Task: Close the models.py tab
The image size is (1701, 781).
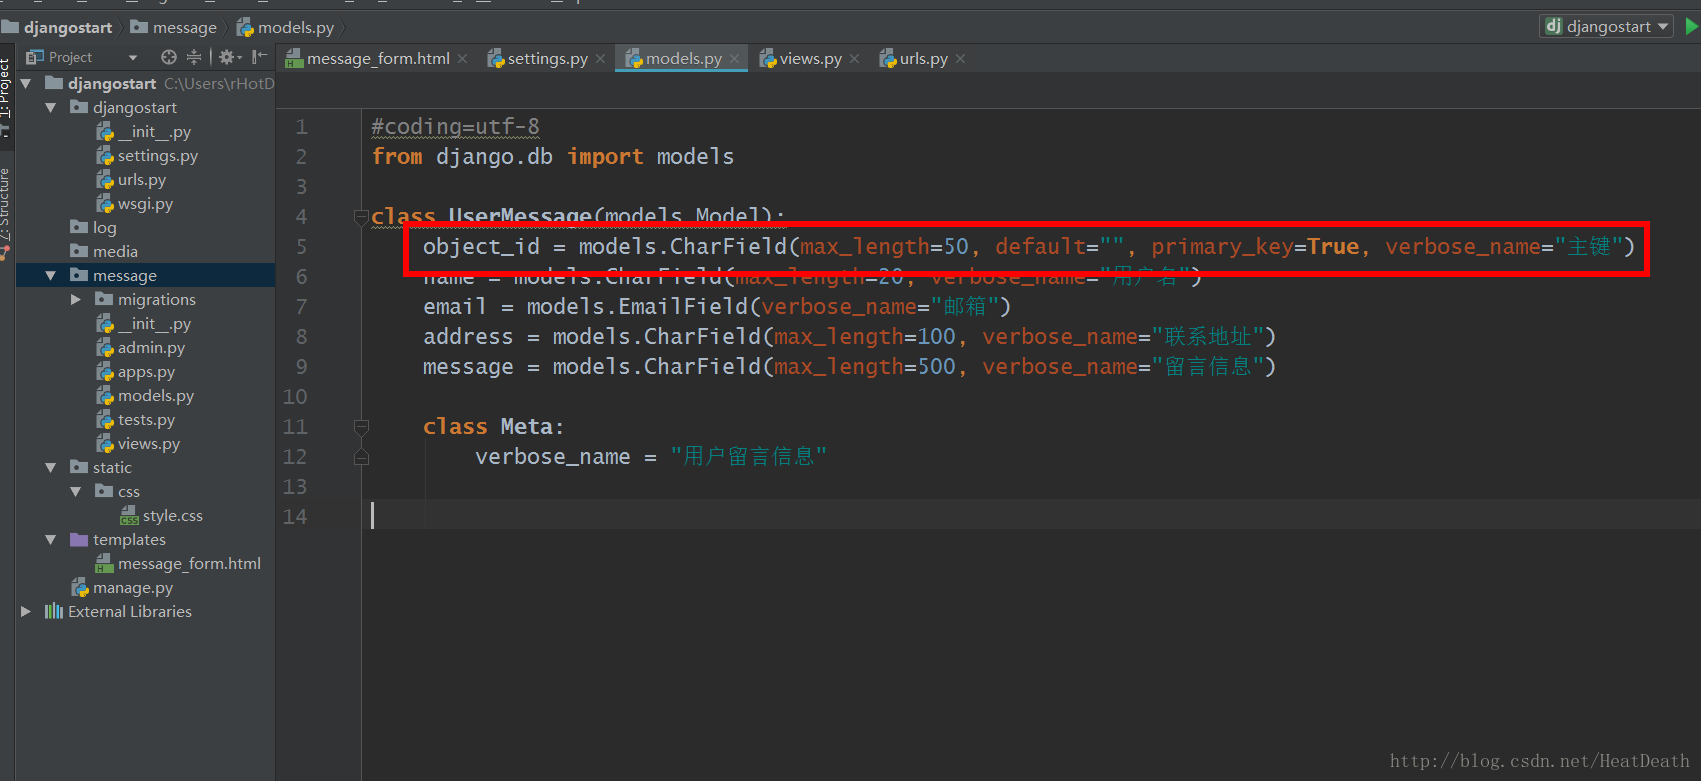Action: pyautogui.click(x=734, y=59)
